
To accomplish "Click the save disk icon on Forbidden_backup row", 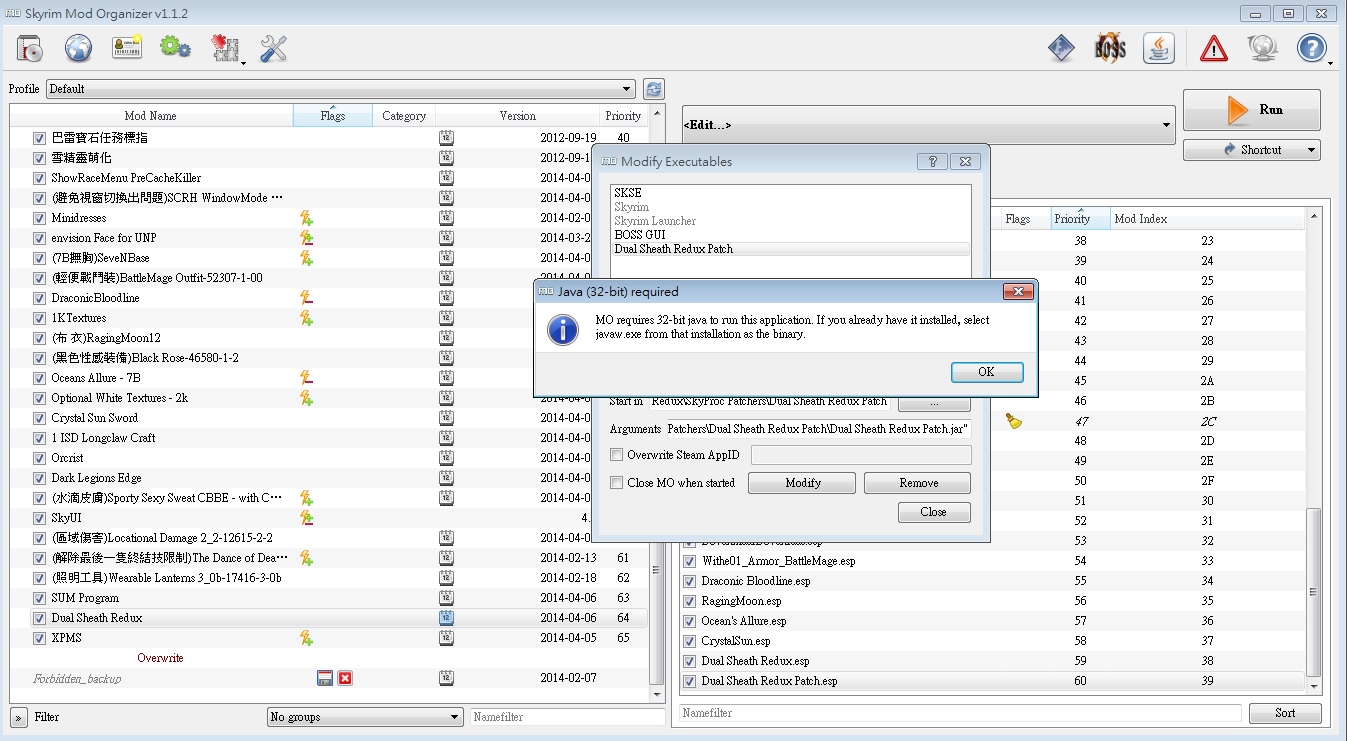I will (325, 678).
